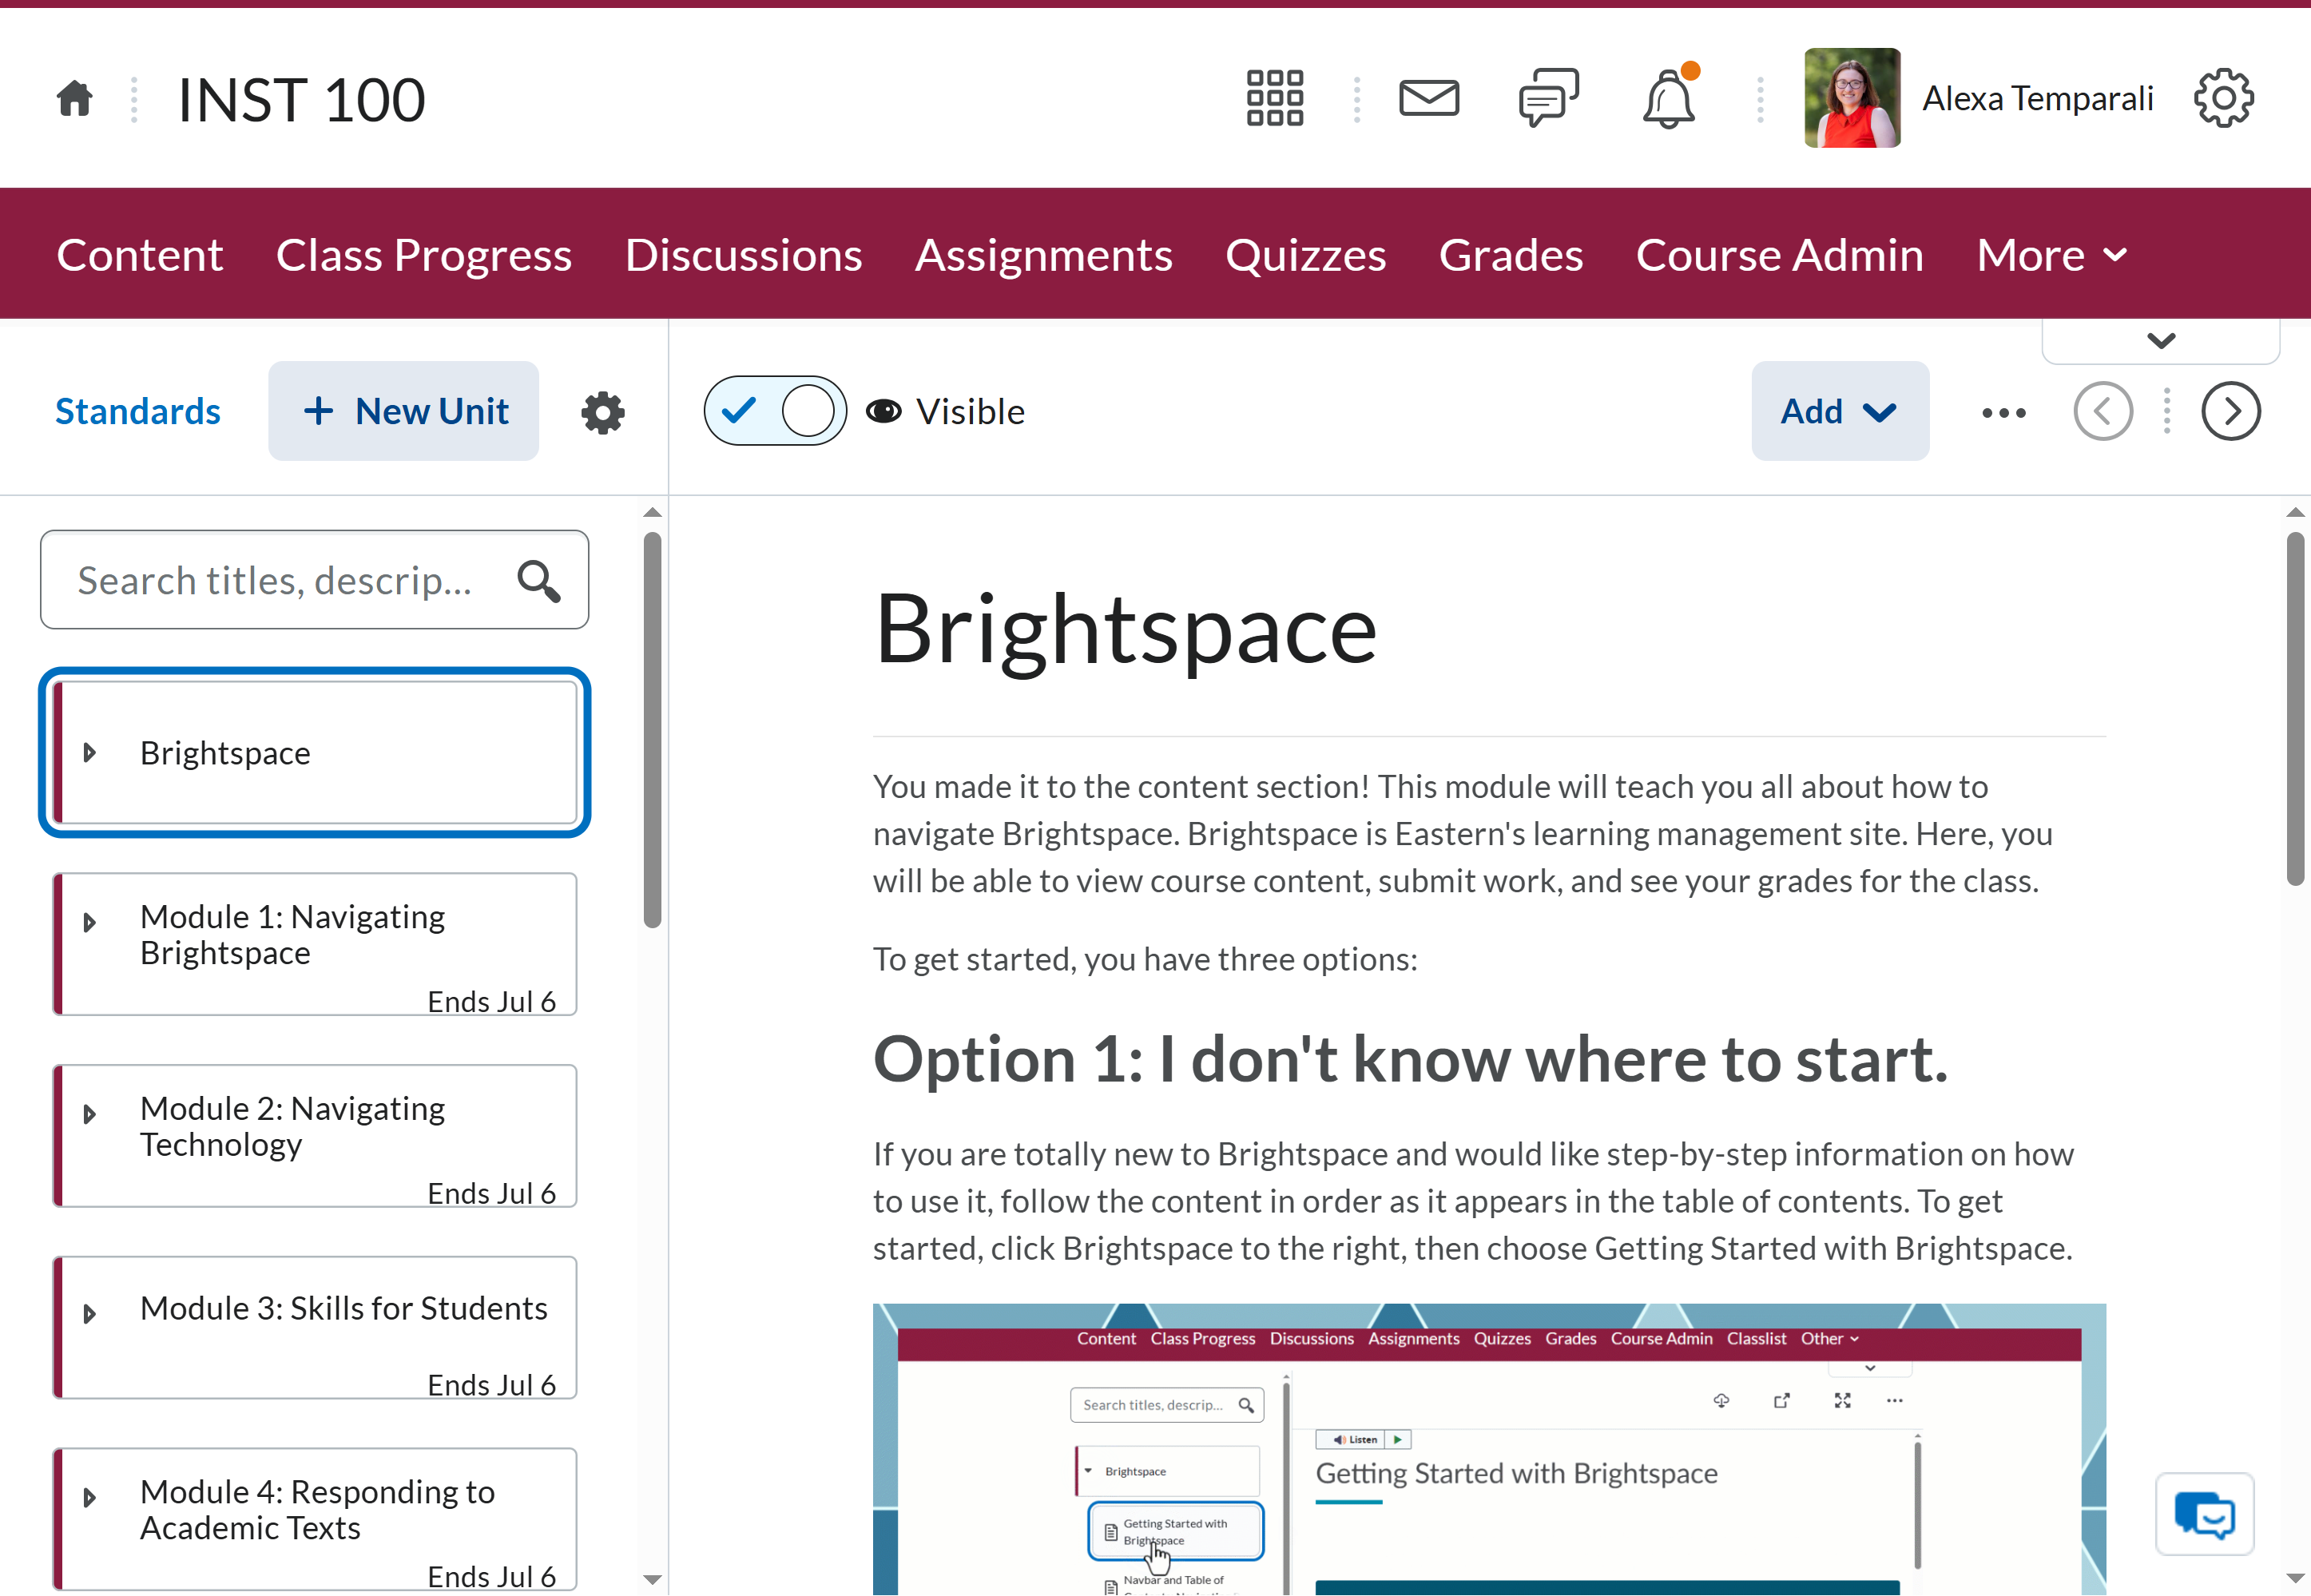
Task: Toggle the unit visibility switch
Action: (775, 411)
